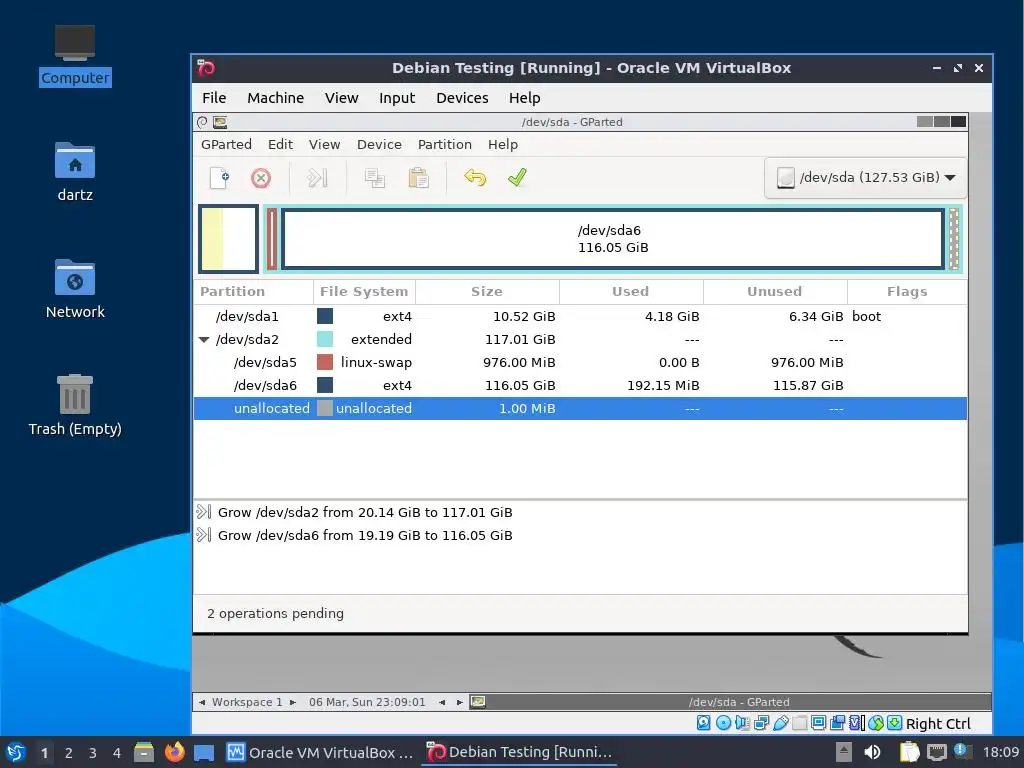Screen dimensions: 1024x768
Task: Open the clipboard manager tray icon
Action: (909, 752)
